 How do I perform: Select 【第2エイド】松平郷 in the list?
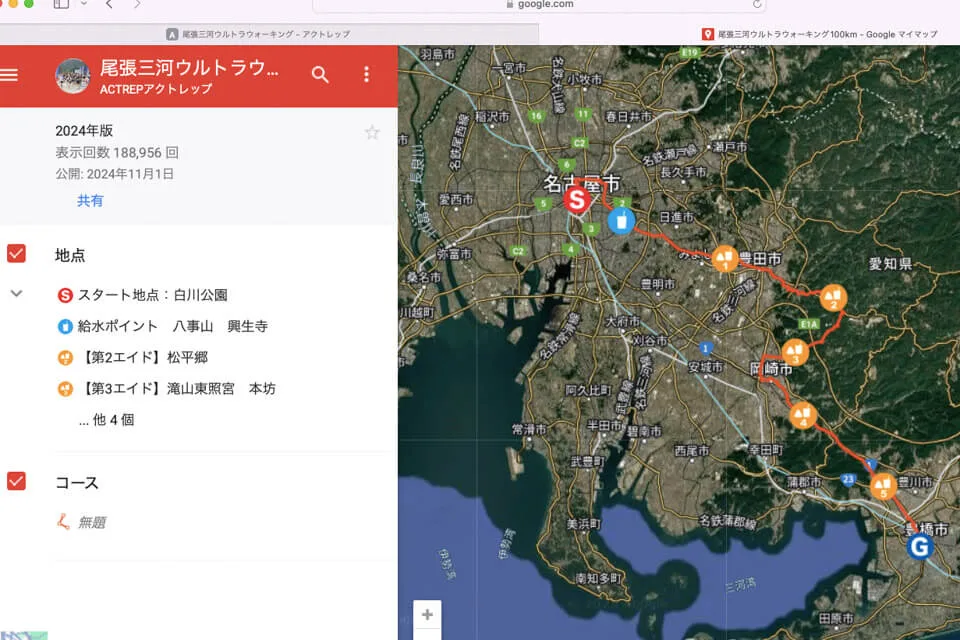pyautogui.click(x=144, y=357)
